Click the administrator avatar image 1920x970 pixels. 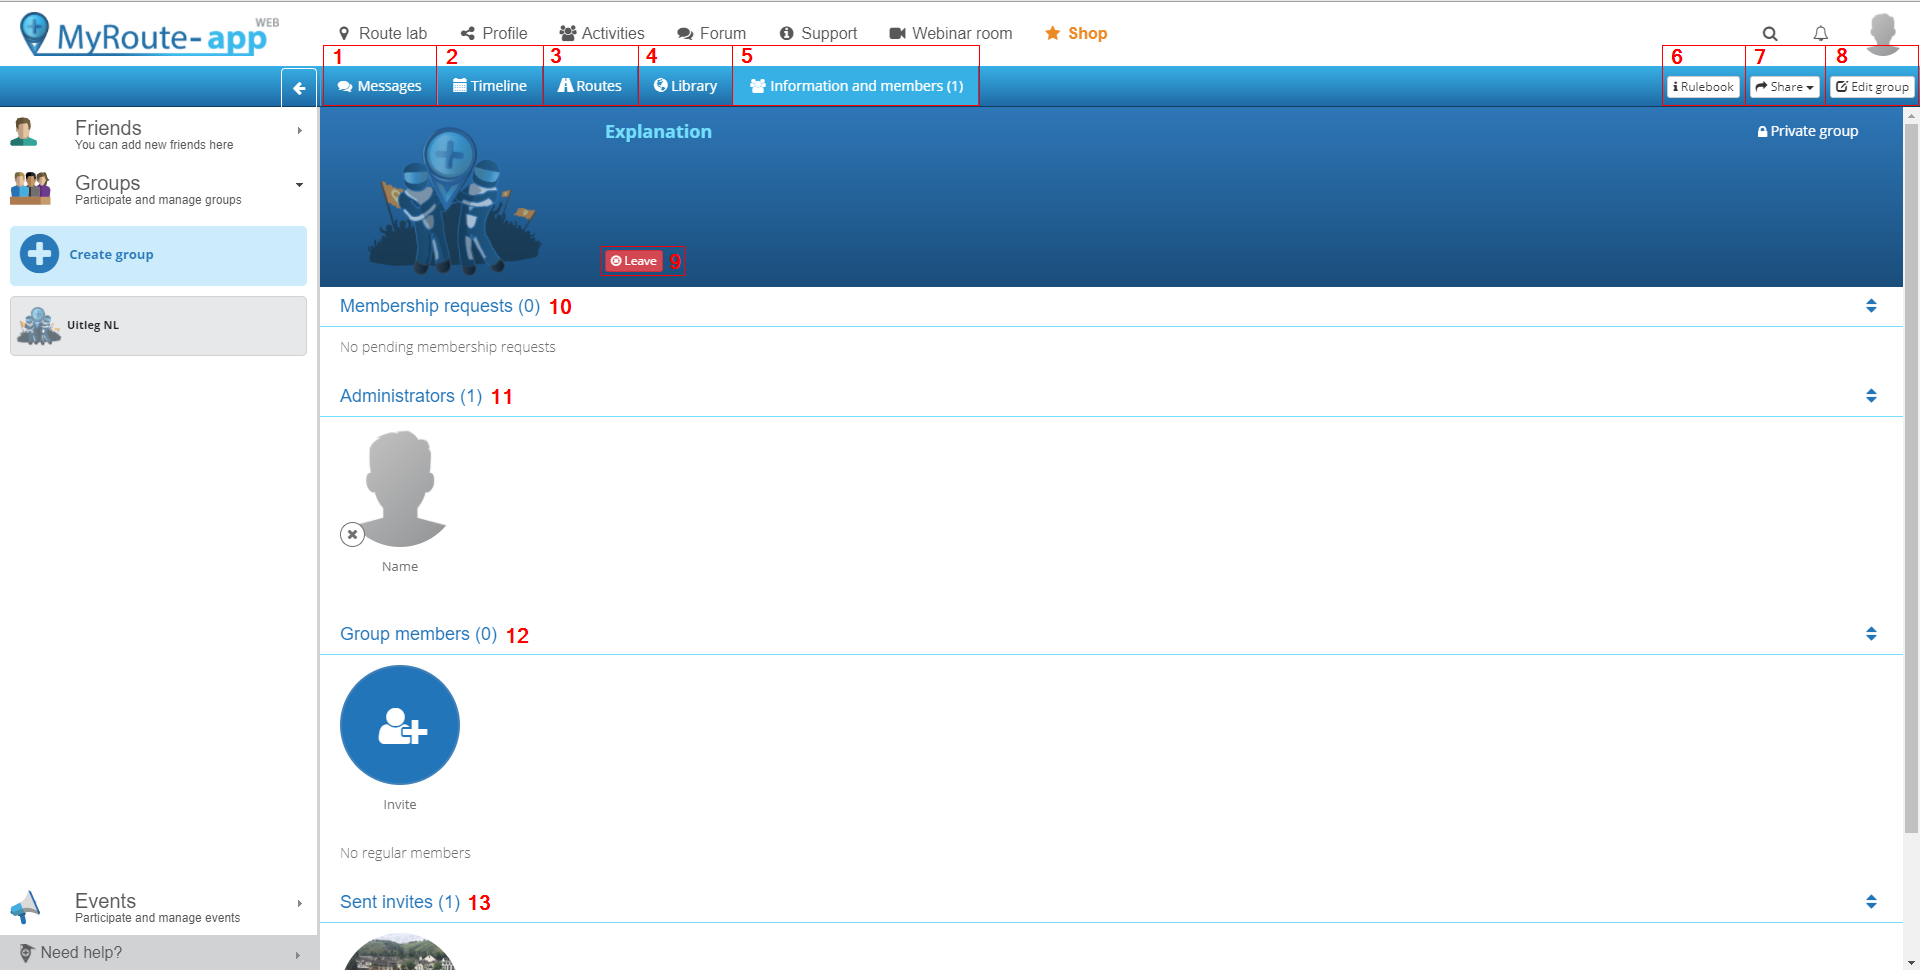pyautogui.click(x=402, y=489)
